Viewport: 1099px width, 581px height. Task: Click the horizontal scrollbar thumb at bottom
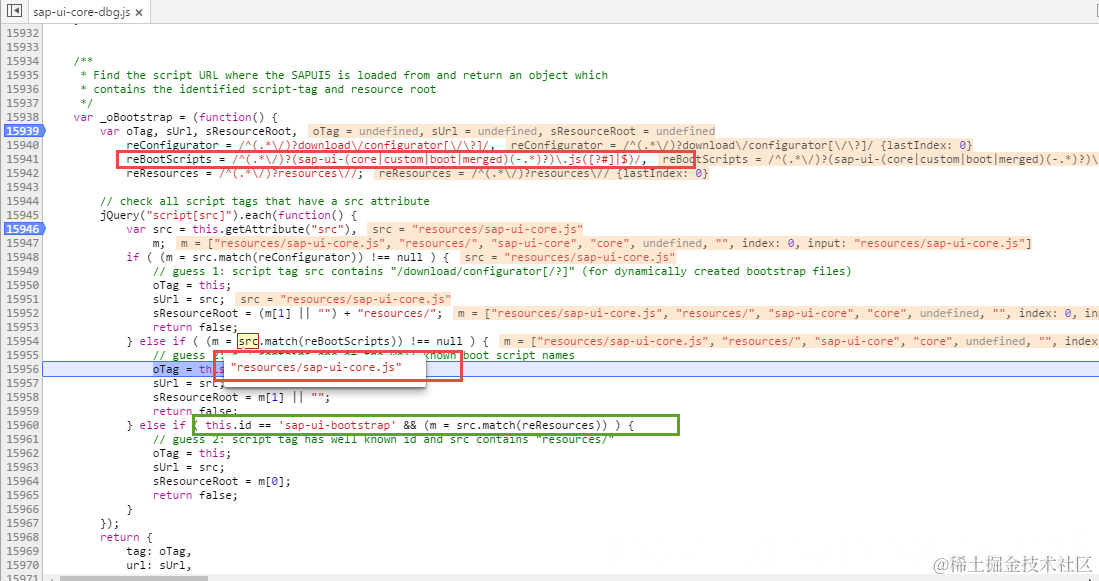click(x=134, y=578)
